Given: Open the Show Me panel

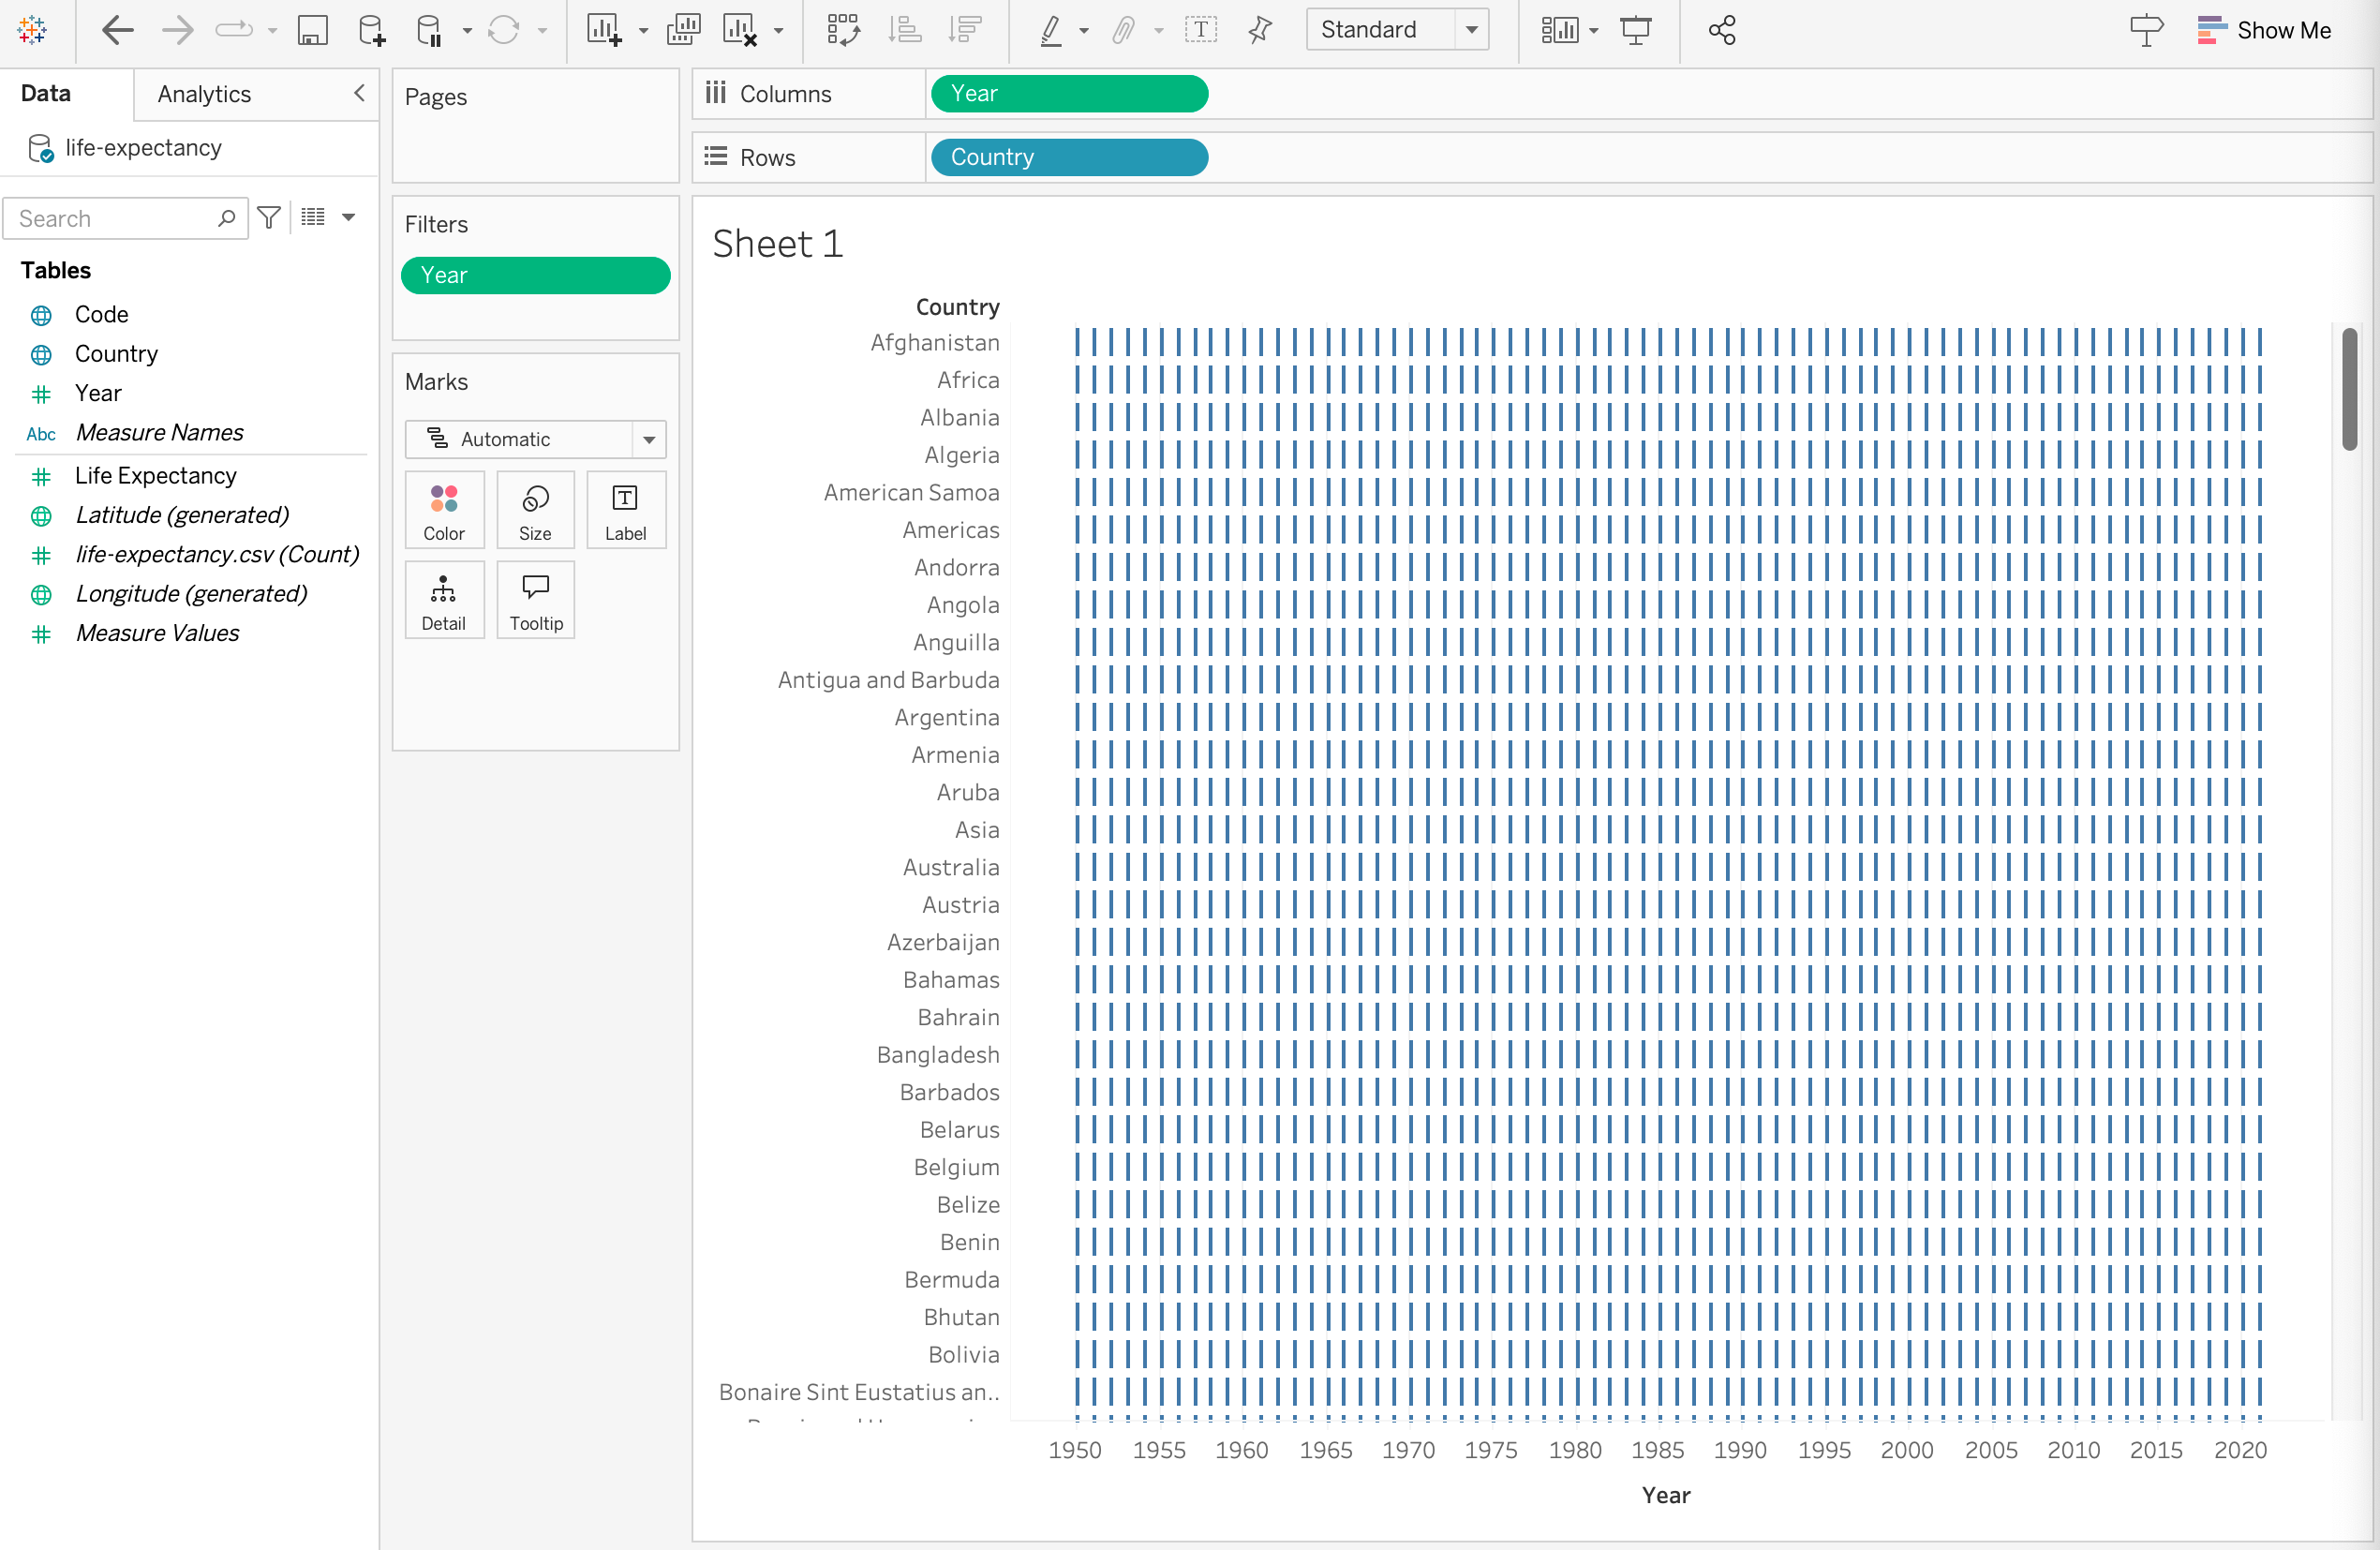Looking at the screenshot, I should click(2264, 30).
